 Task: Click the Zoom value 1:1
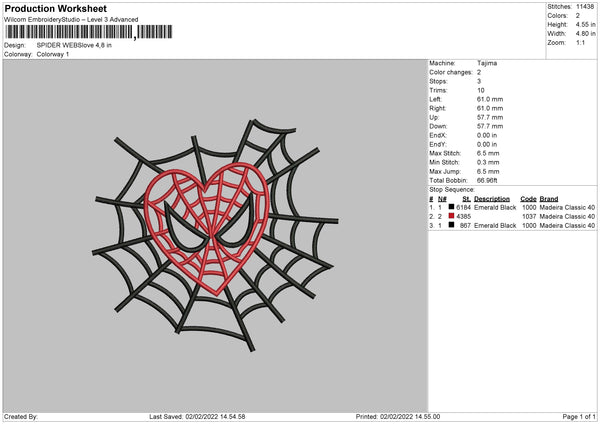(580, 42)
